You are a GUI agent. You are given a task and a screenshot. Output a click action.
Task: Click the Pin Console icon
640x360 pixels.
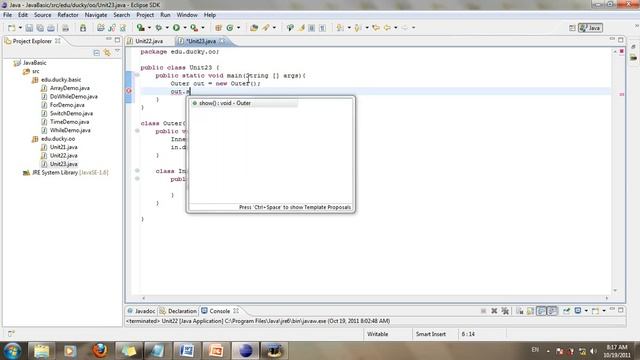click(x=567, y=311)
